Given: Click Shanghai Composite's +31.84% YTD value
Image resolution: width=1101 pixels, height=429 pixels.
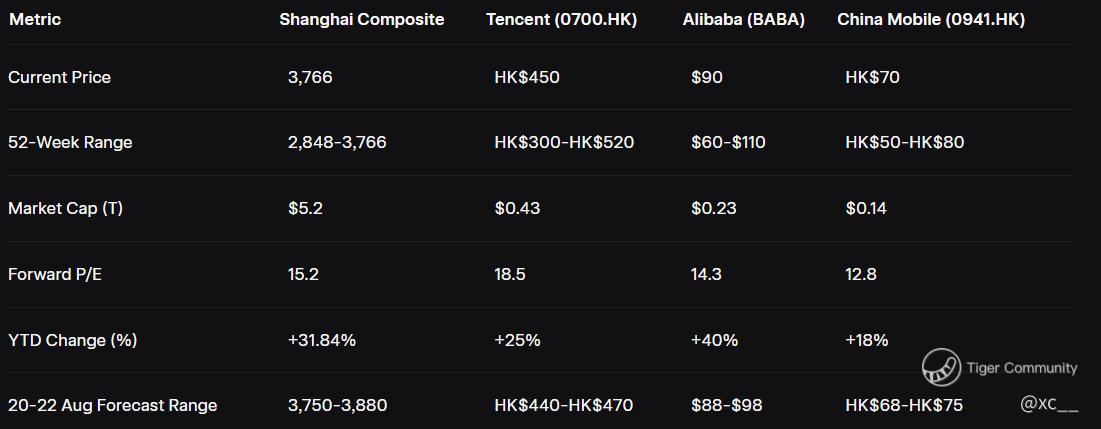Looking at the screenshot, I should (321, 340).
